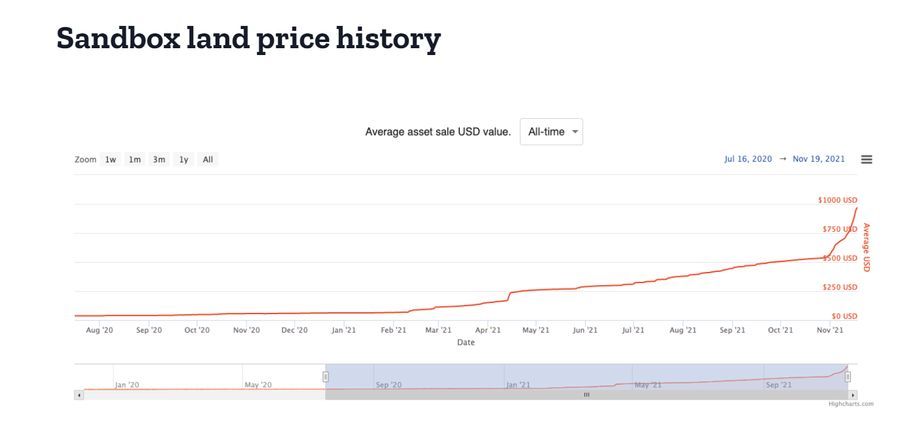Edit the start date Jul 16, 2020

(x=748, y=159)
